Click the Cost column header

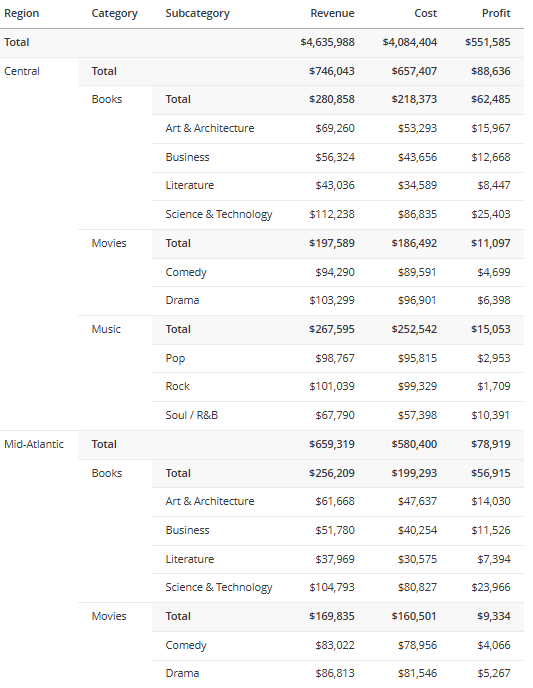426,13
